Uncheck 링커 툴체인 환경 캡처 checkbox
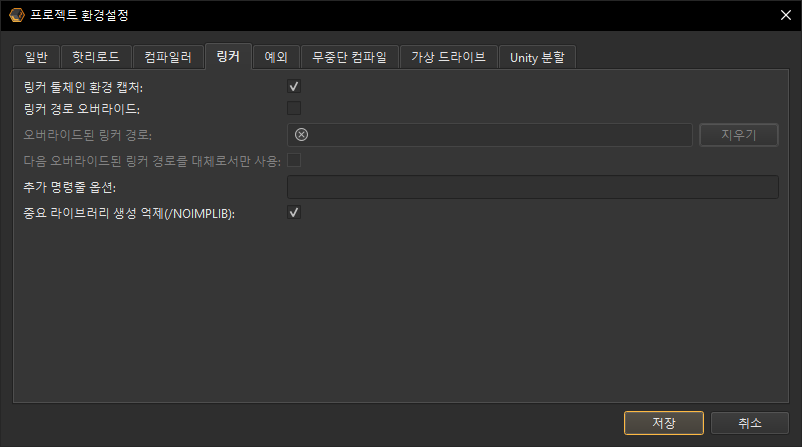The width and height of the screenshot is (802, 447). coord(294,86)
